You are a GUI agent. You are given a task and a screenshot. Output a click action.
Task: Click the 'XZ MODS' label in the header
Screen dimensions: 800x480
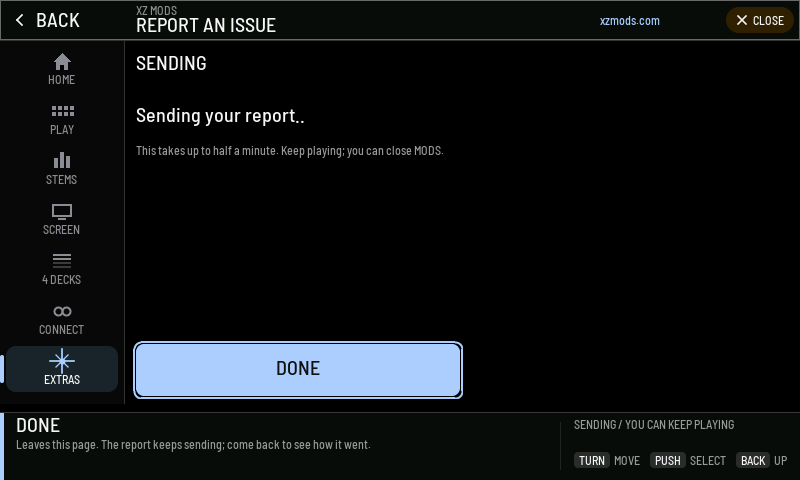coord(157,10)
